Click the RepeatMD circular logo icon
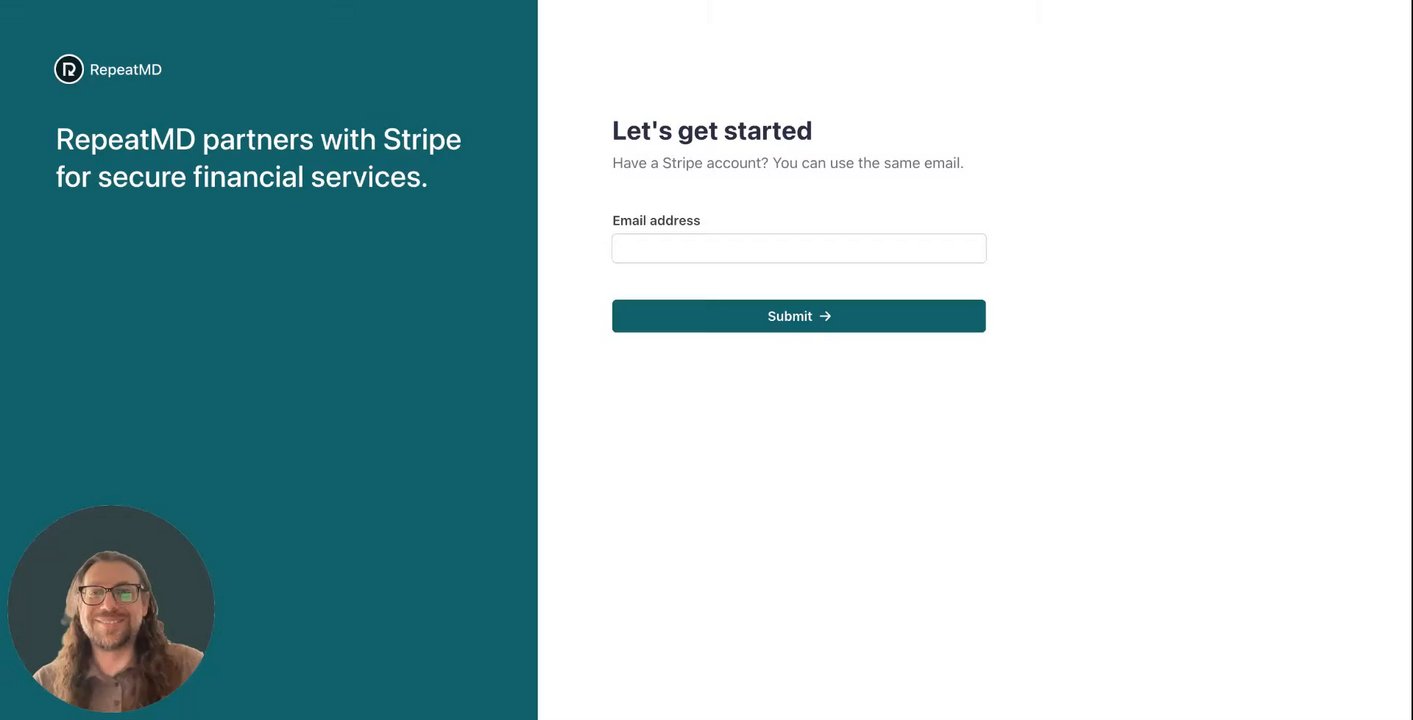The image size is (1413, 720). pos(69,69)
